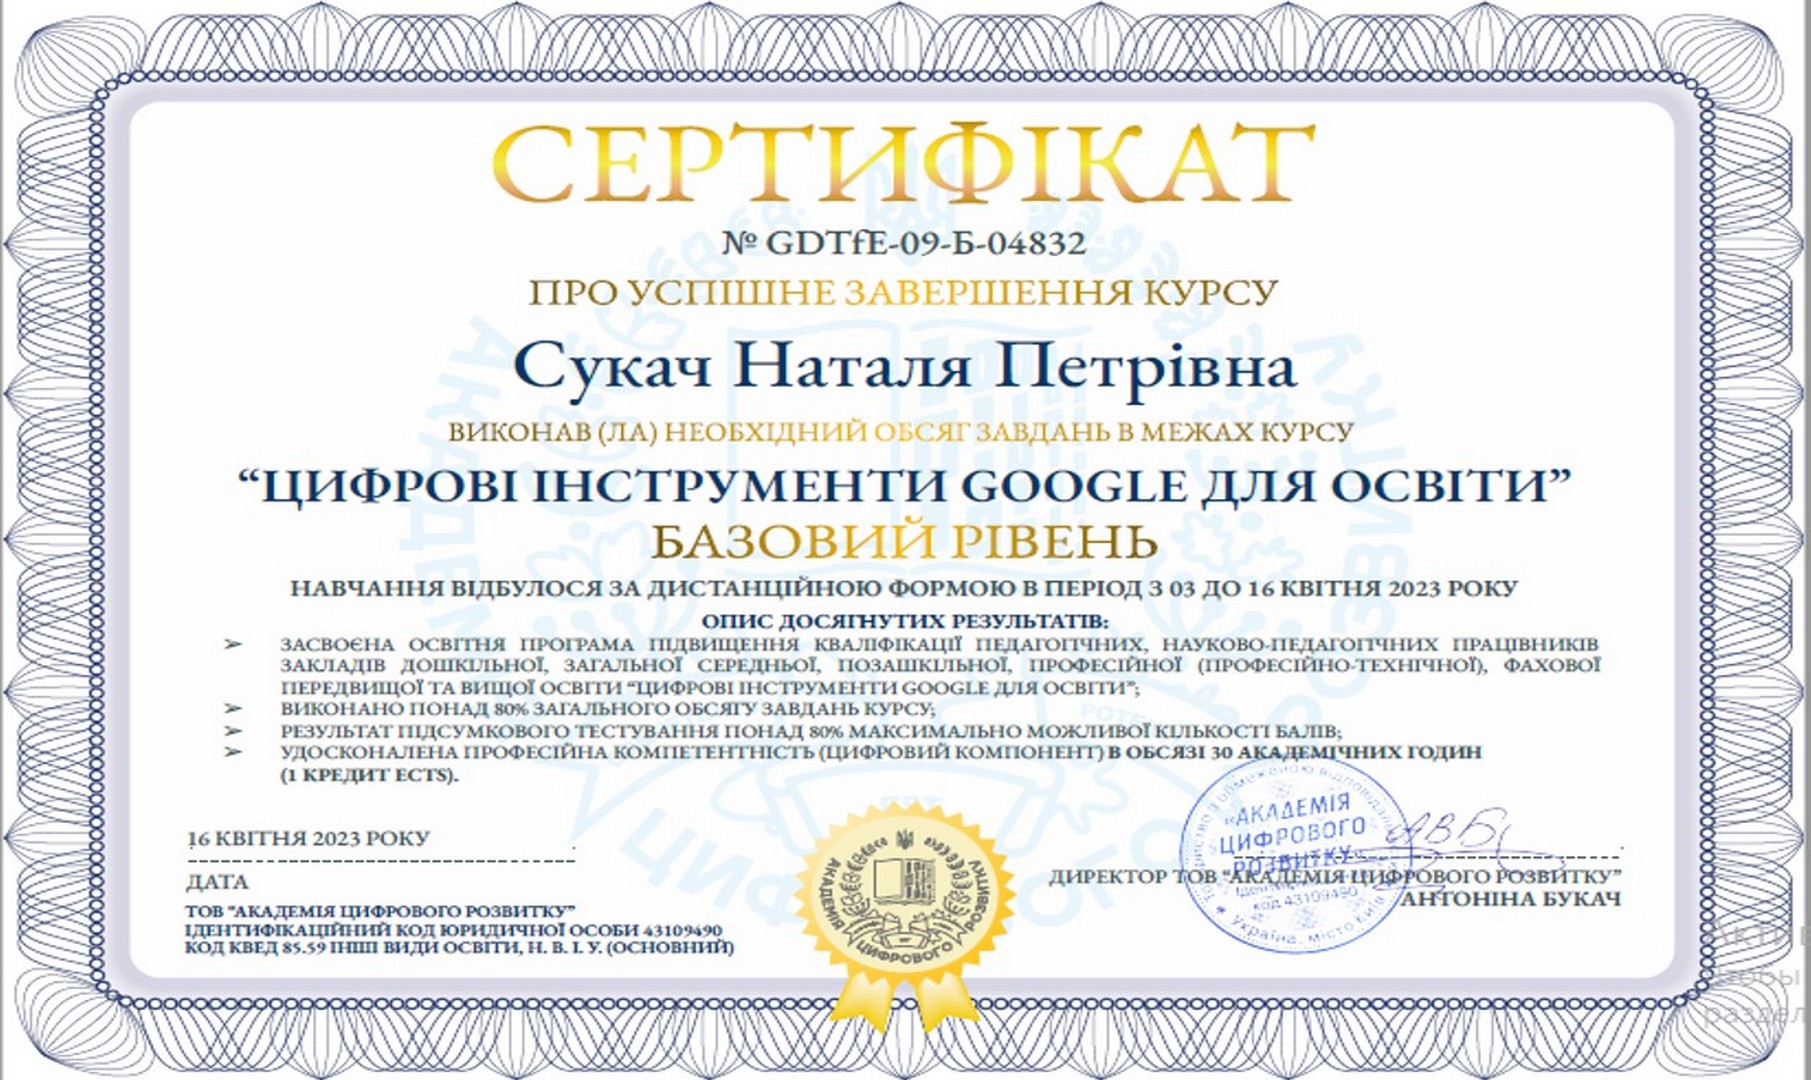This screenshot has height=1080, width=1811.
Task: Click the bullet arrow before РЕЗУЛЬТАТ ПІДСУМКОВОГО
Action: coord(234,730)
